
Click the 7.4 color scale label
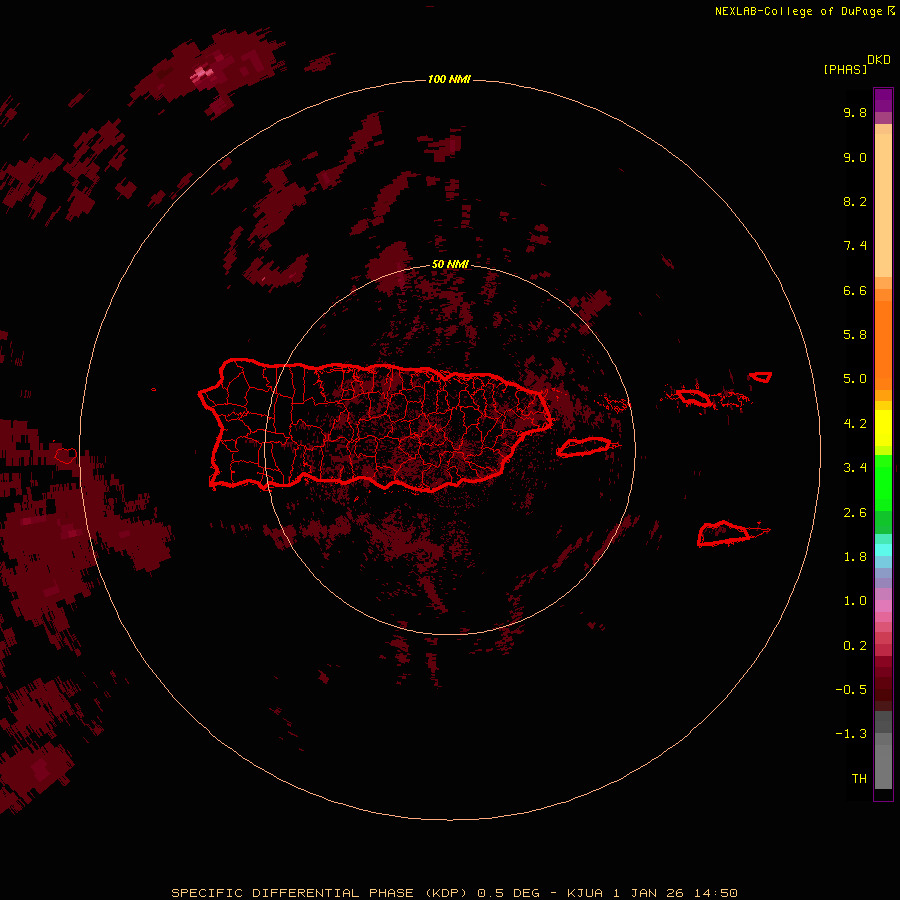click(855, 246)
